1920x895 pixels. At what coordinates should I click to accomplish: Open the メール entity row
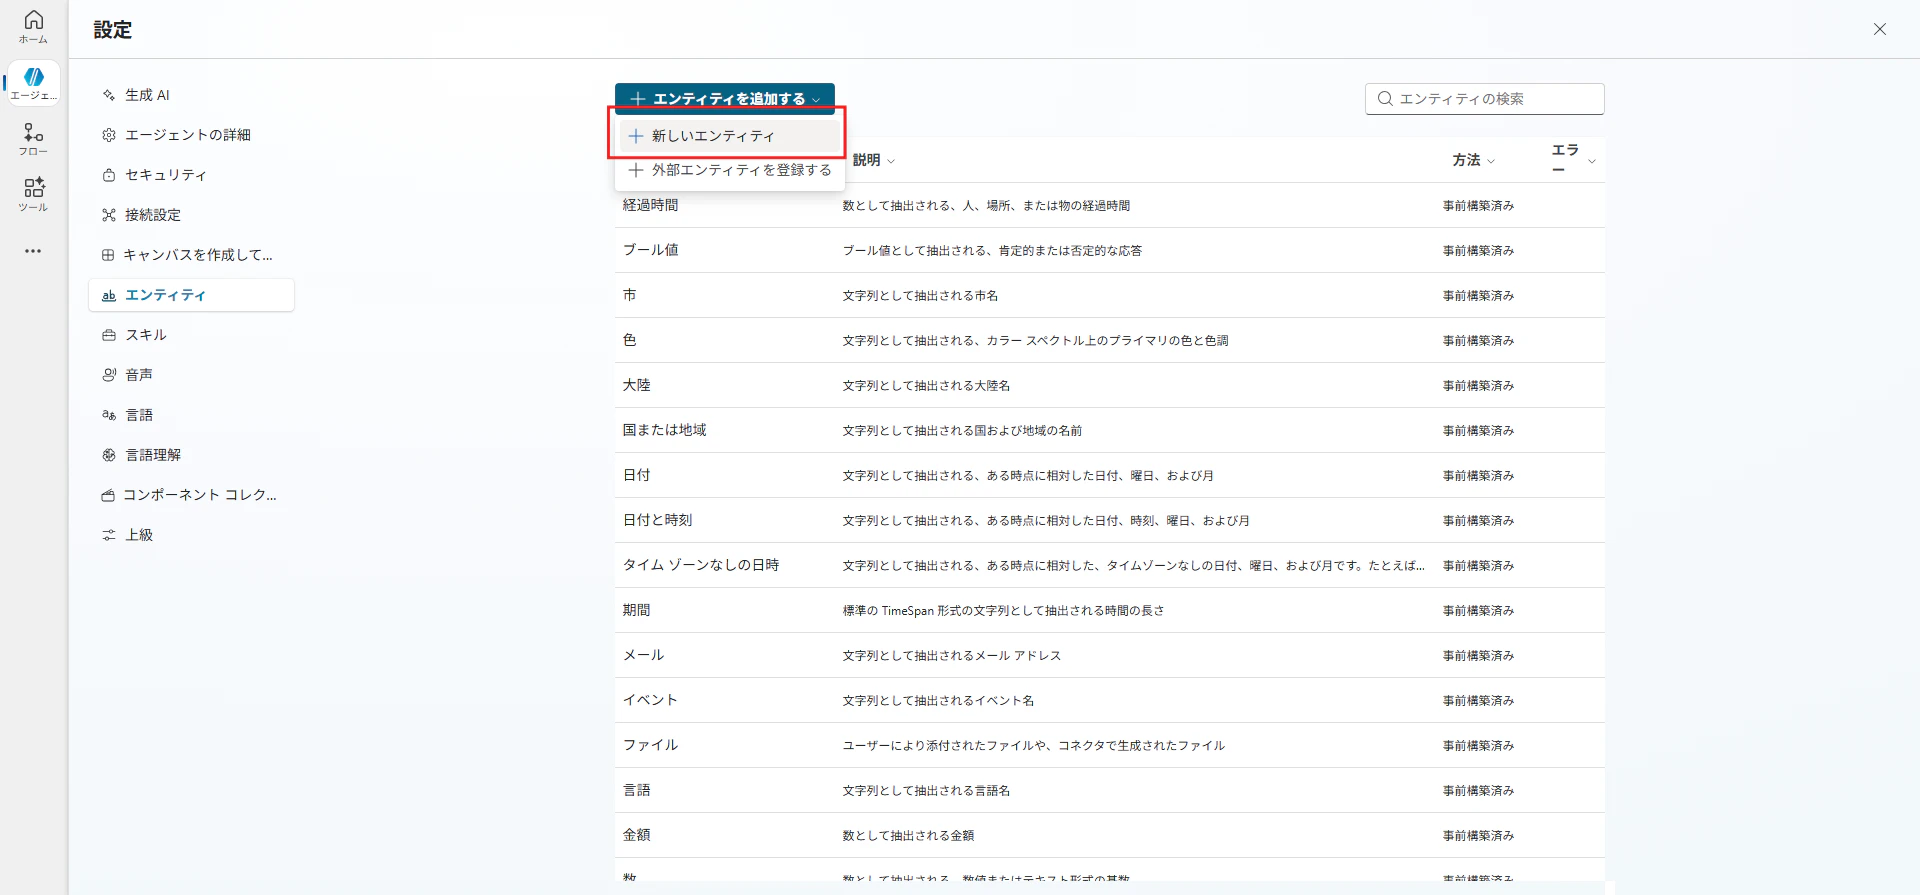1110,655
